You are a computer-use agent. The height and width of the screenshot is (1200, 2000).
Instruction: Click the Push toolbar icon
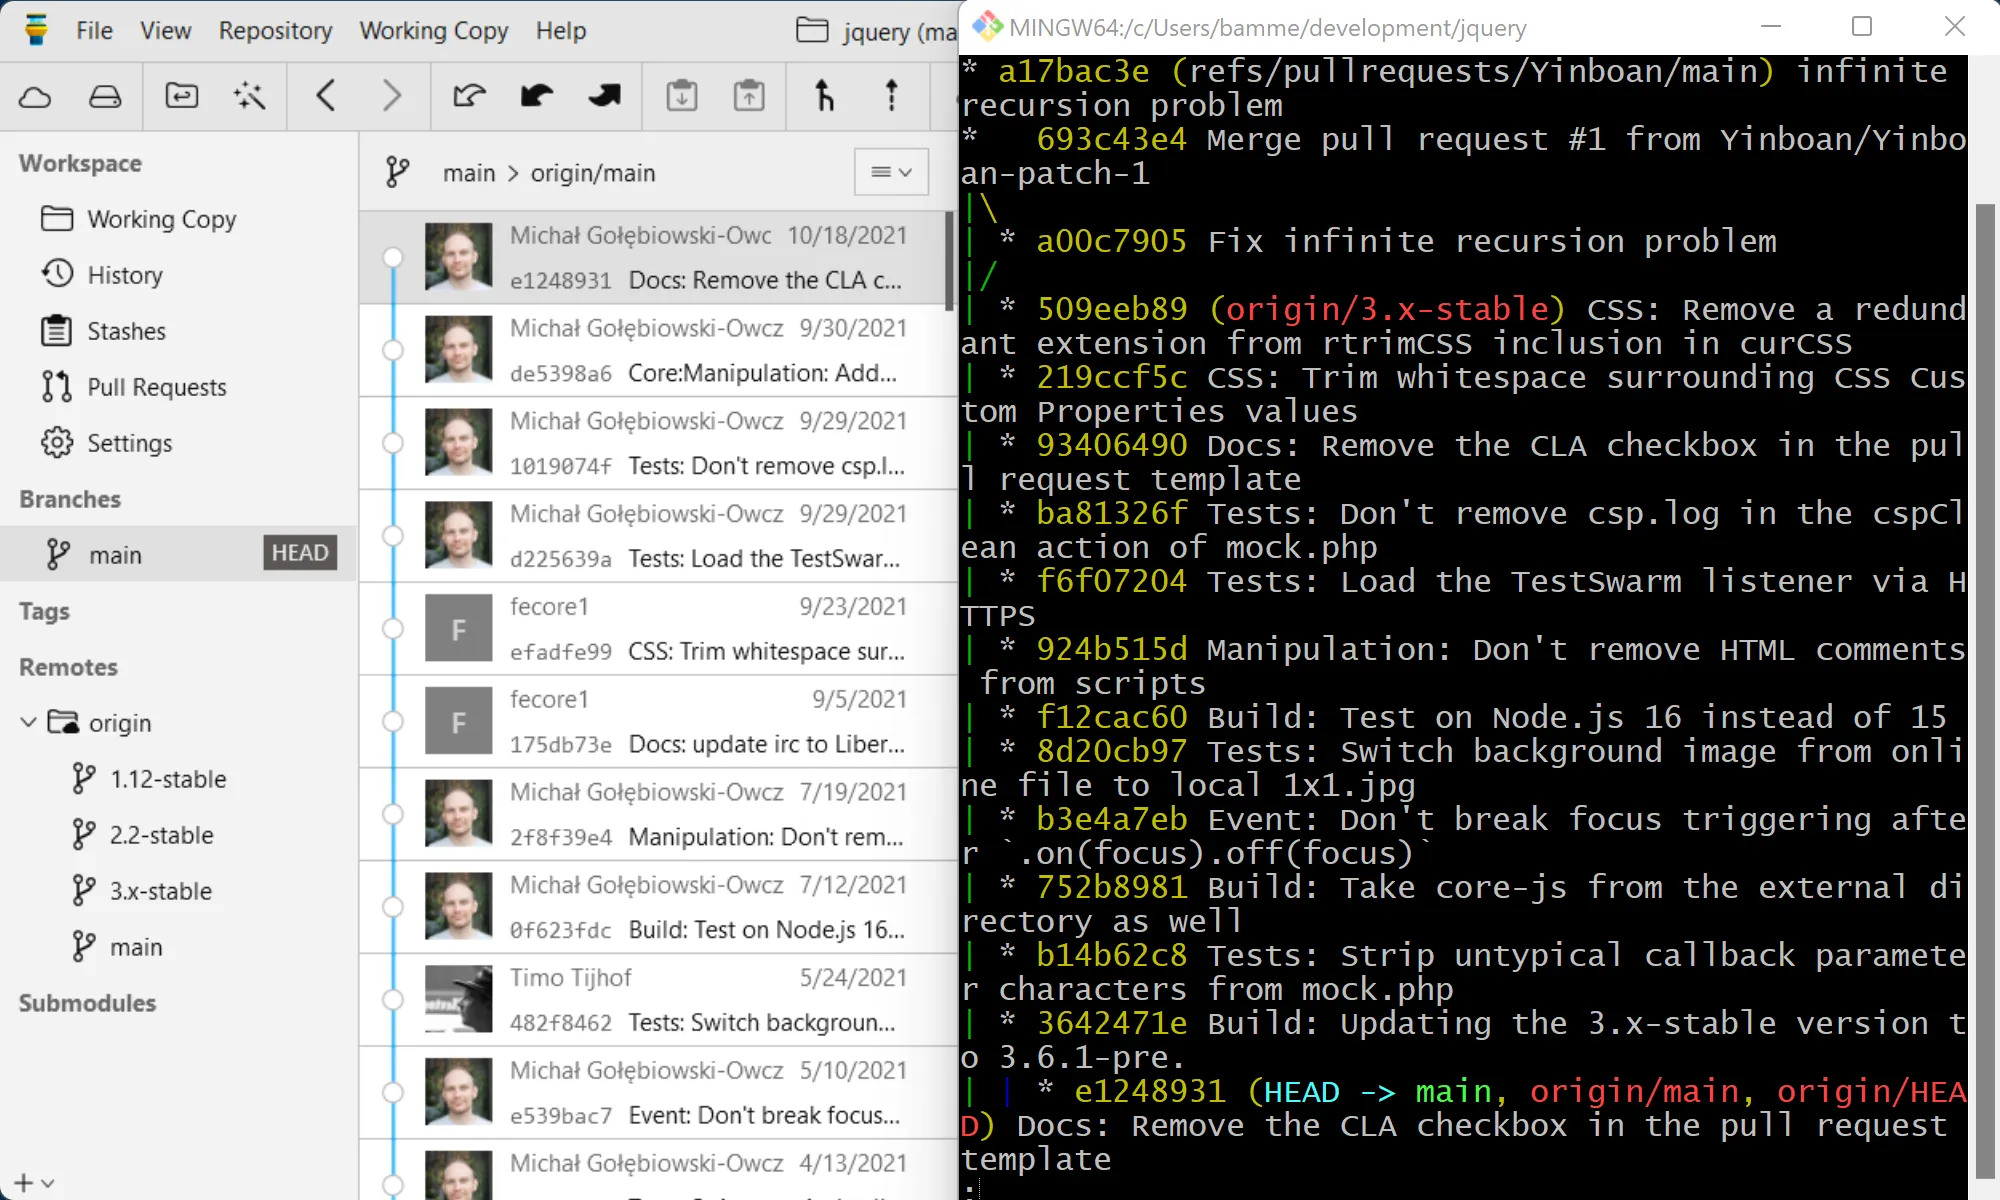point(604,96)
